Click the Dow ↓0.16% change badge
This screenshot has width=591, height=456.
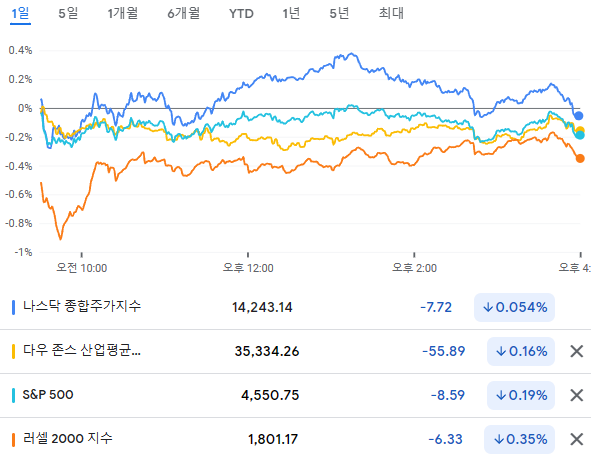point(521,352)
